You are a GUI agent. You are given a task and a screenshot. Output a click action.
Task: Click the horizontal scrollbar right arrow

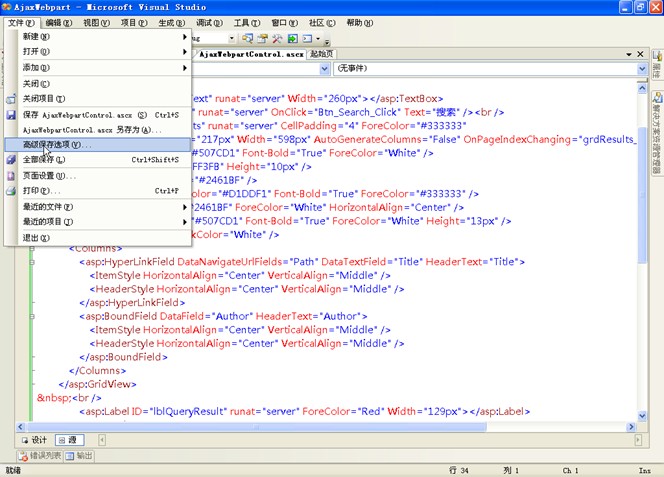(x=631, y=427)
